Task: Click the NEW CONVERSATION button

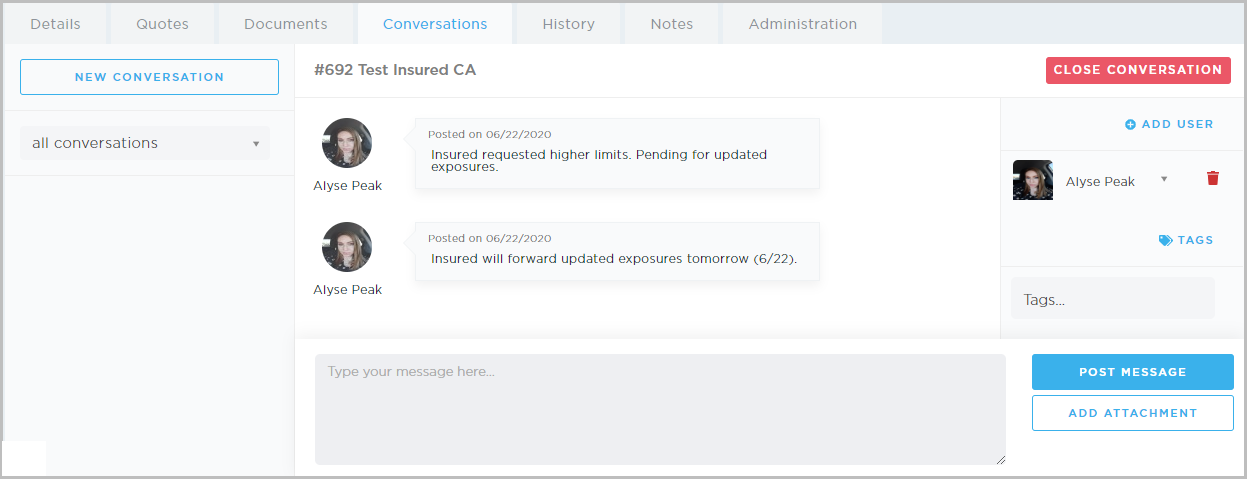Action: [149, 77]
